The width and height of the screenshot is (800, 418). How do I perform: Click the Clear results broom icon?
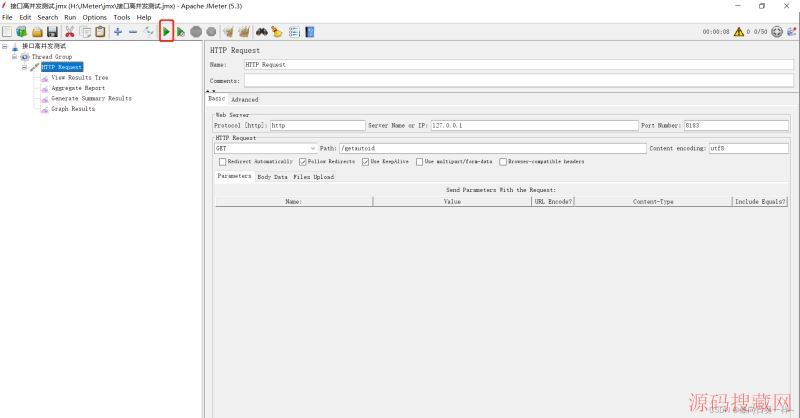coord(228,32)
